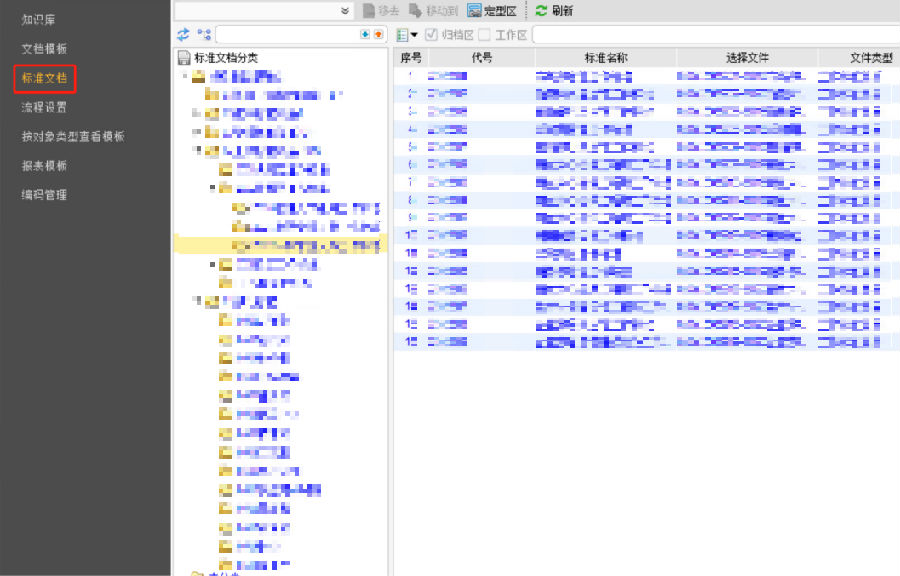Click the 标准名称 column header
The width and height of the screenshot is (900, 576).
coord(604,58)
